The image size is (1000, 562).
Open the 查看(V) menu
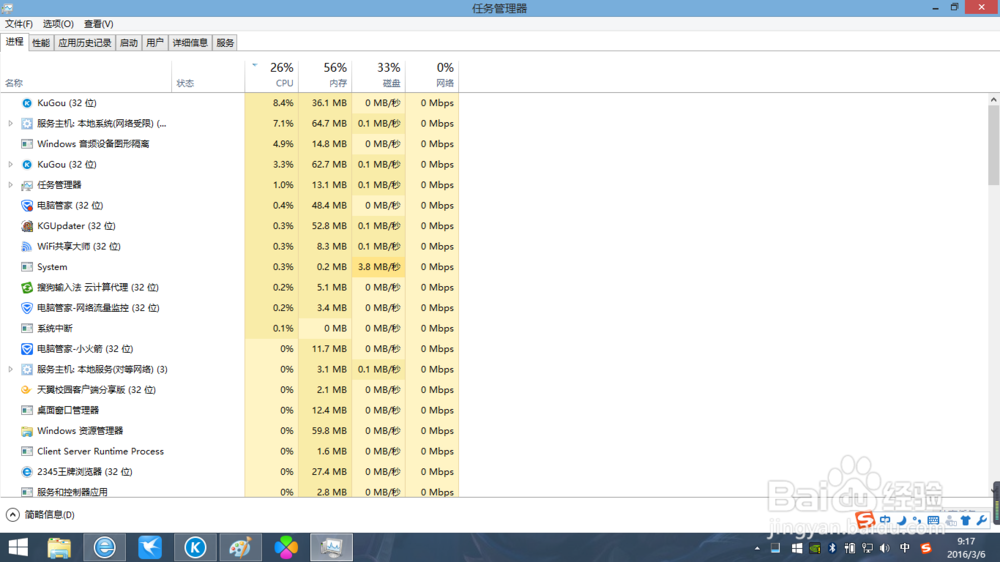click(x=99, y=24)
